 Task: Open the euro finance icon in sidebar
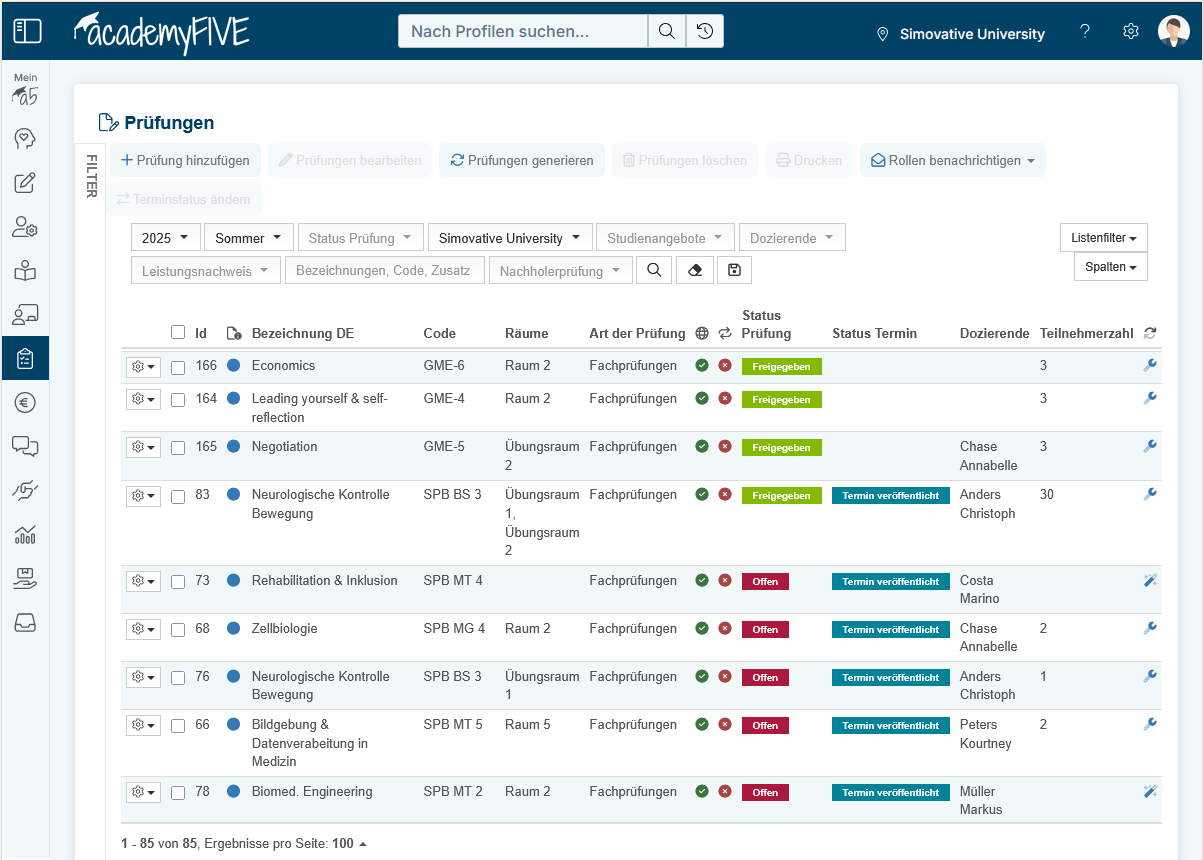coord(25,403)
